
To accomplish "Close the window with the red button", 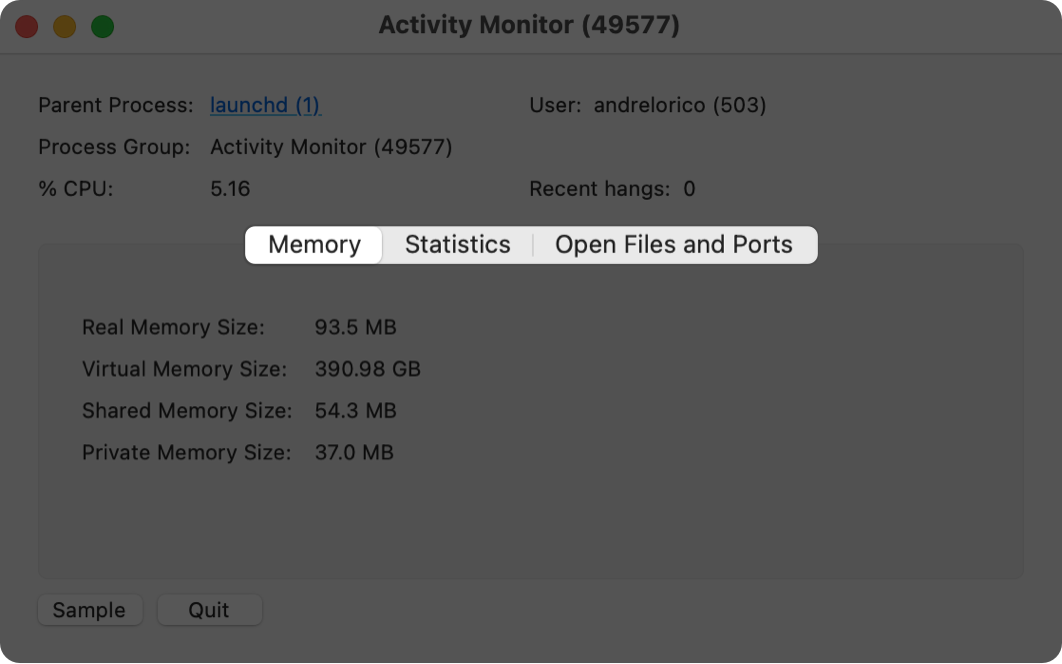I will 27,26.
